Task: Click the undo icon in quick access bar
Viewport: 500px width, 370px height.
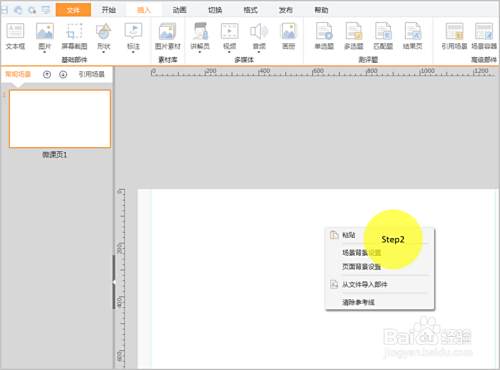Action: click(x=18, y=10)
